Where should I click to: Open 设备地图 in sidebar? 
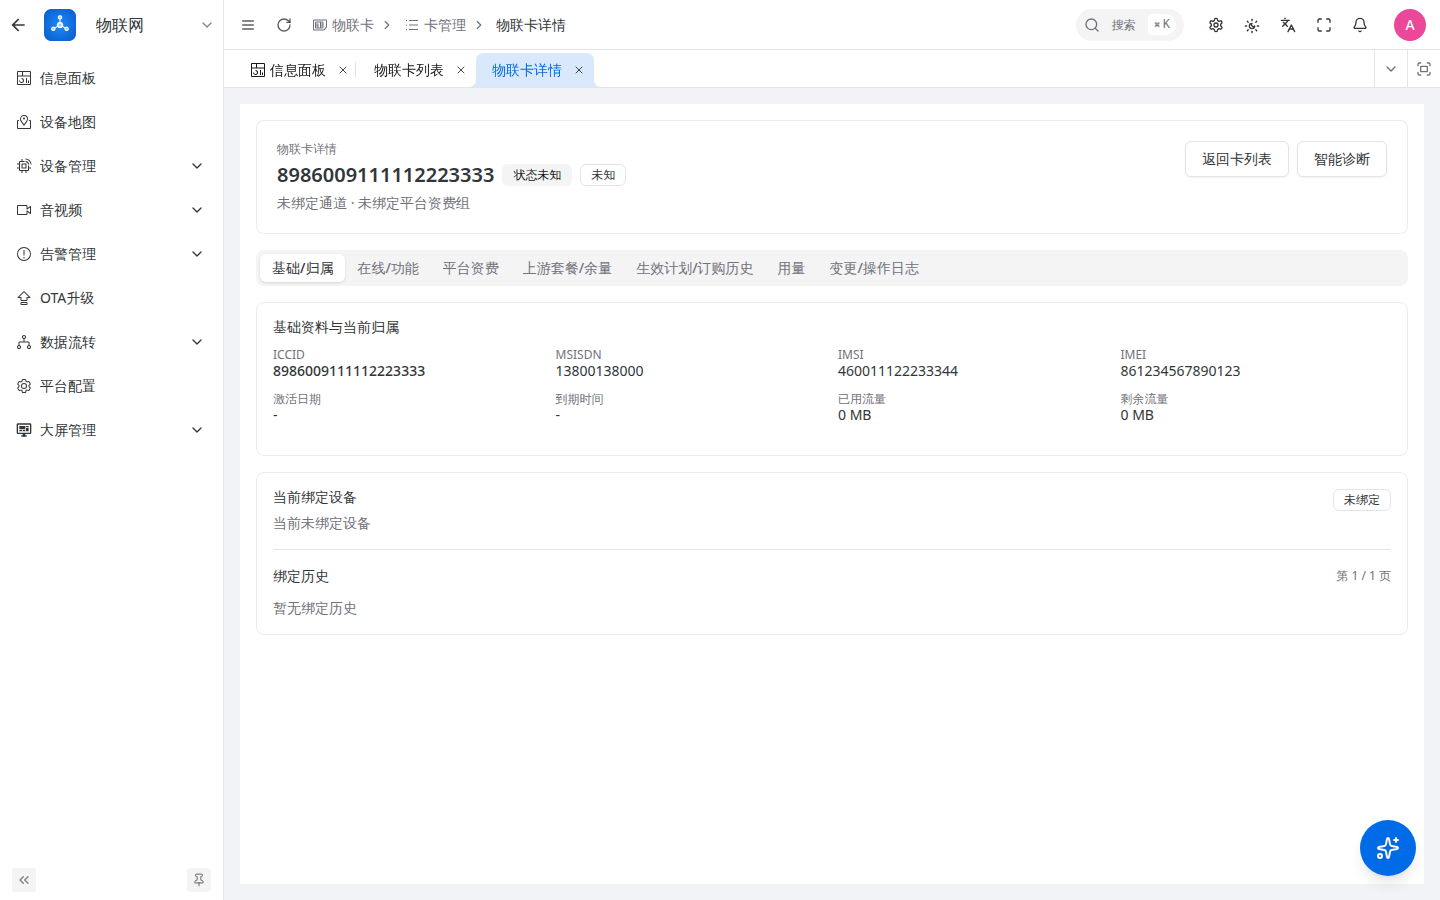112,122
